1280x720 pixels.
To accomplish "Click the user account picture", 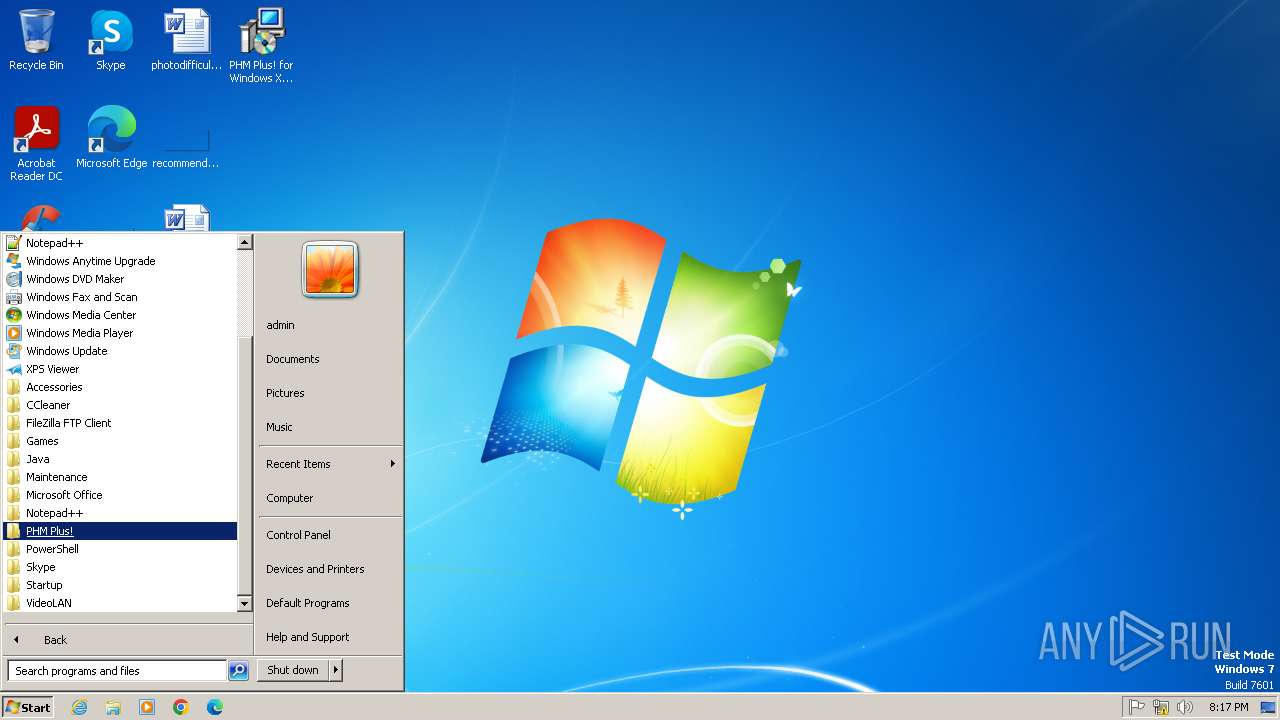I will click(330, 270).
